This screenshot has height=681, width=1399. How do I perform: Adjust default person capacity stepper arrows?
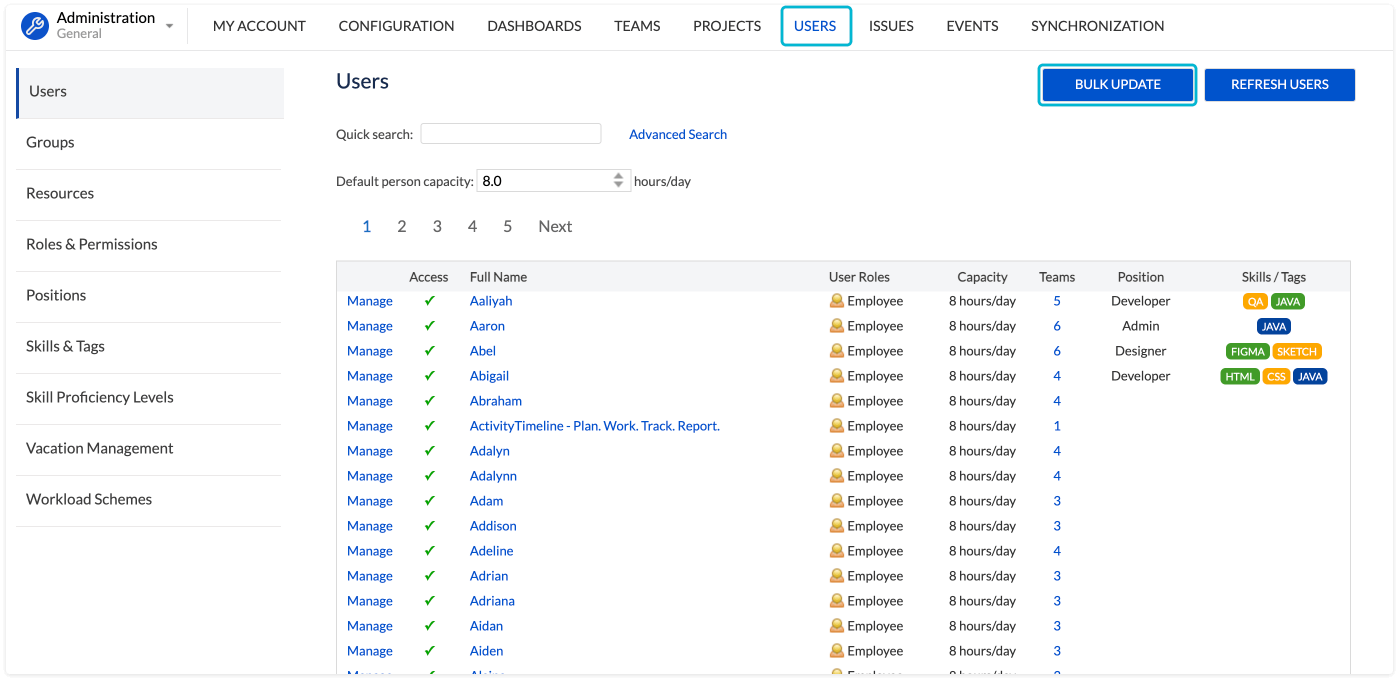[619, 181]
